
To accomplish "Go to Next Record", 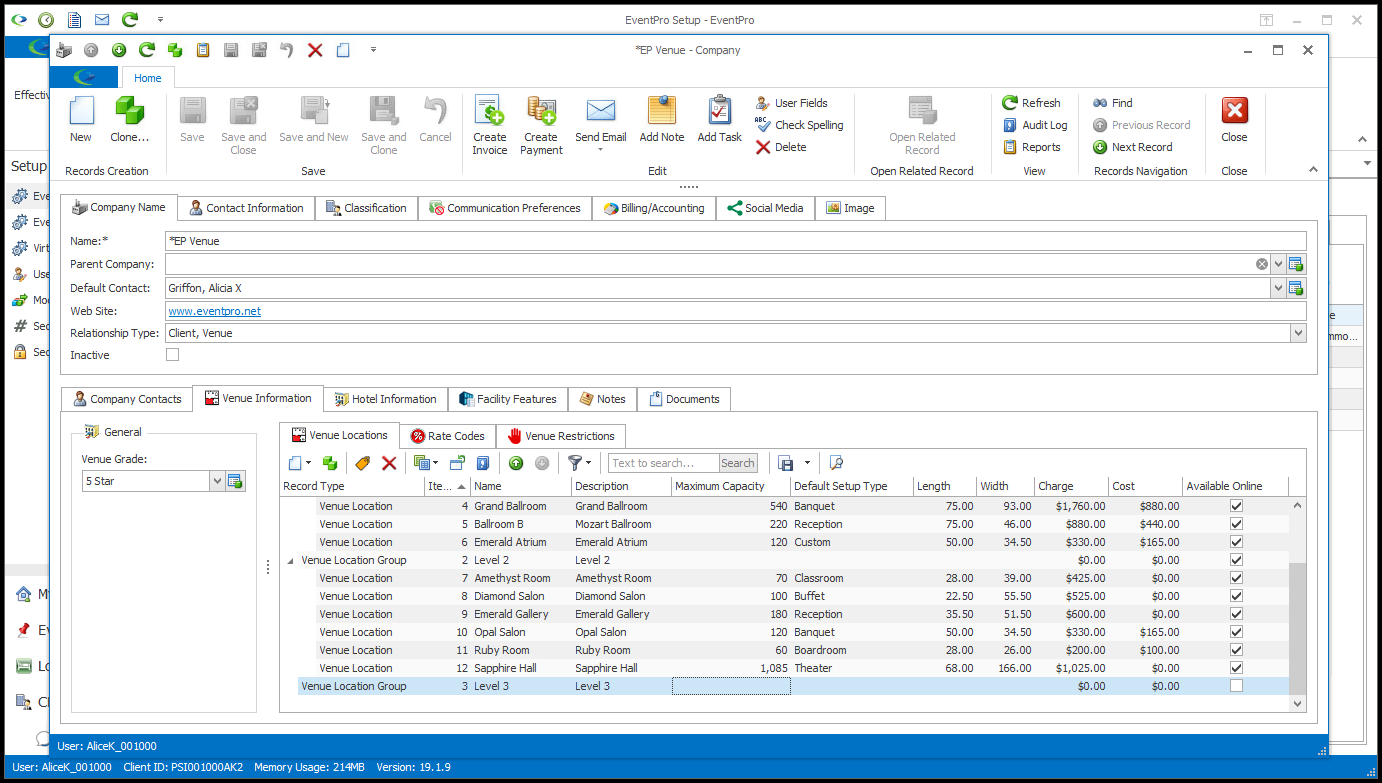I will coord(1132,147).
